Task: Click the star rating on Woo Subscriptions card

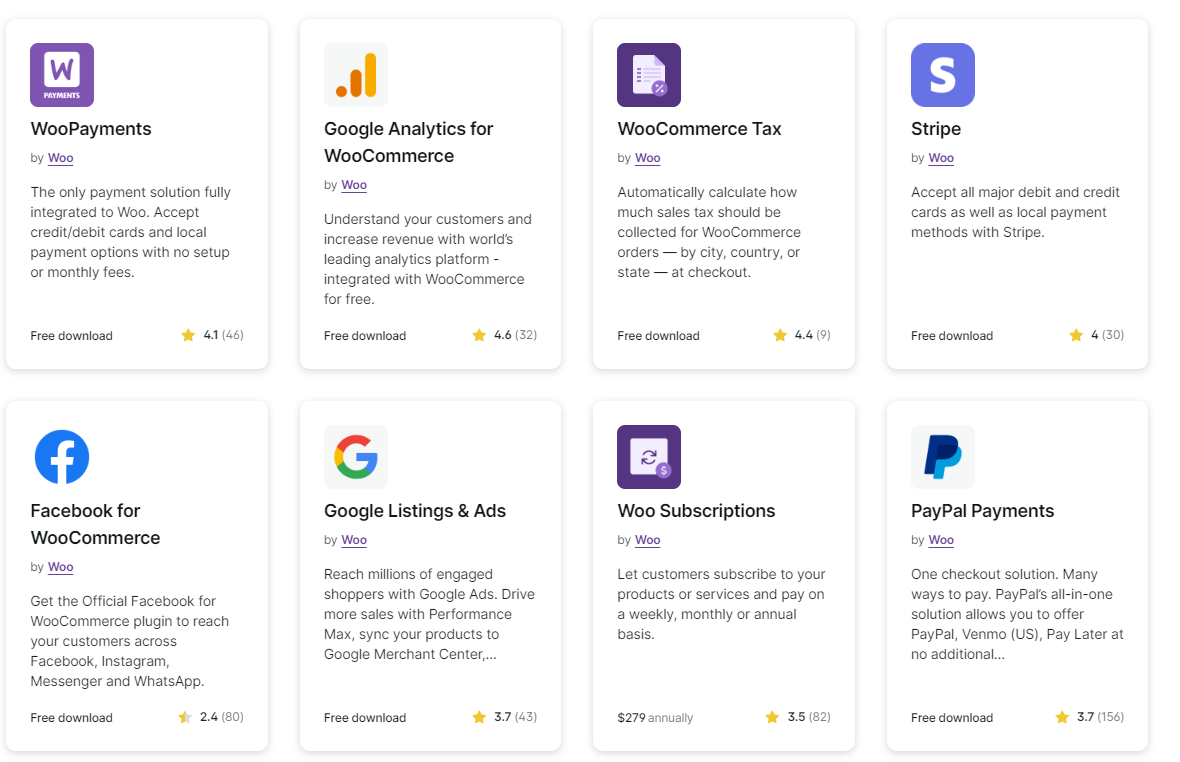Action: [772, 717]
